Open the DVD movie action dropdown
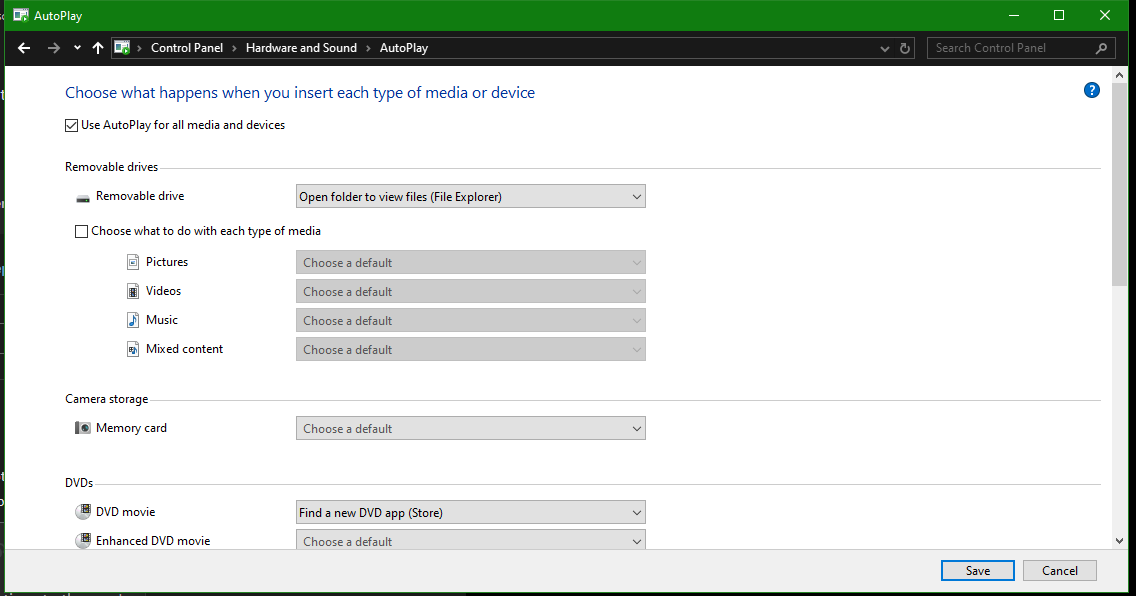The width and height of the screenshot is (1136, 596). 470,512
